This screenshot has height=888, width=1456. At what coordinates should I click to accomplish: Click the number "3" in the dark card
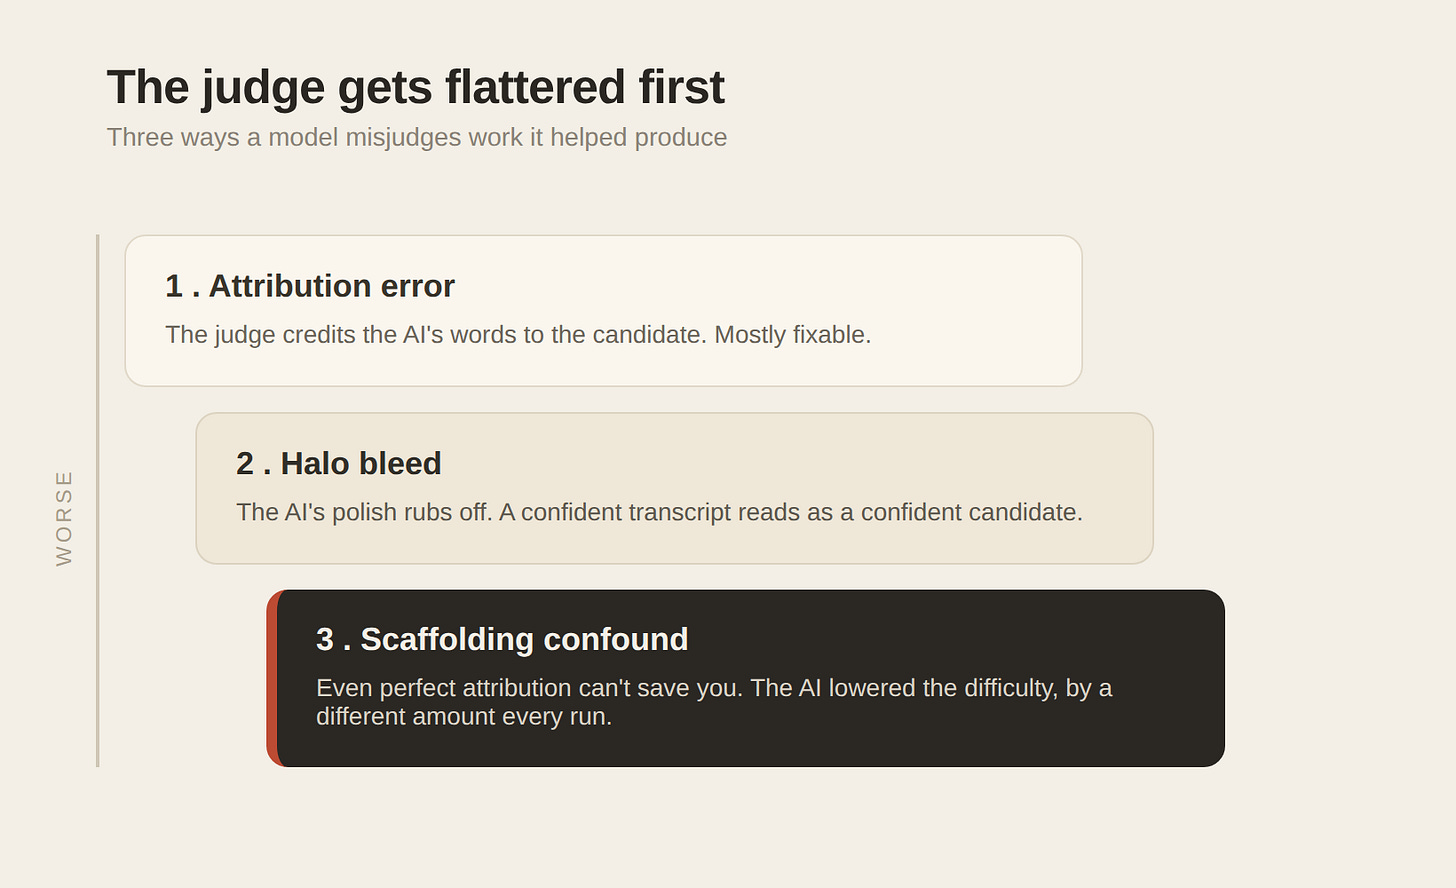pyautogui.click(x=325, y=640)
